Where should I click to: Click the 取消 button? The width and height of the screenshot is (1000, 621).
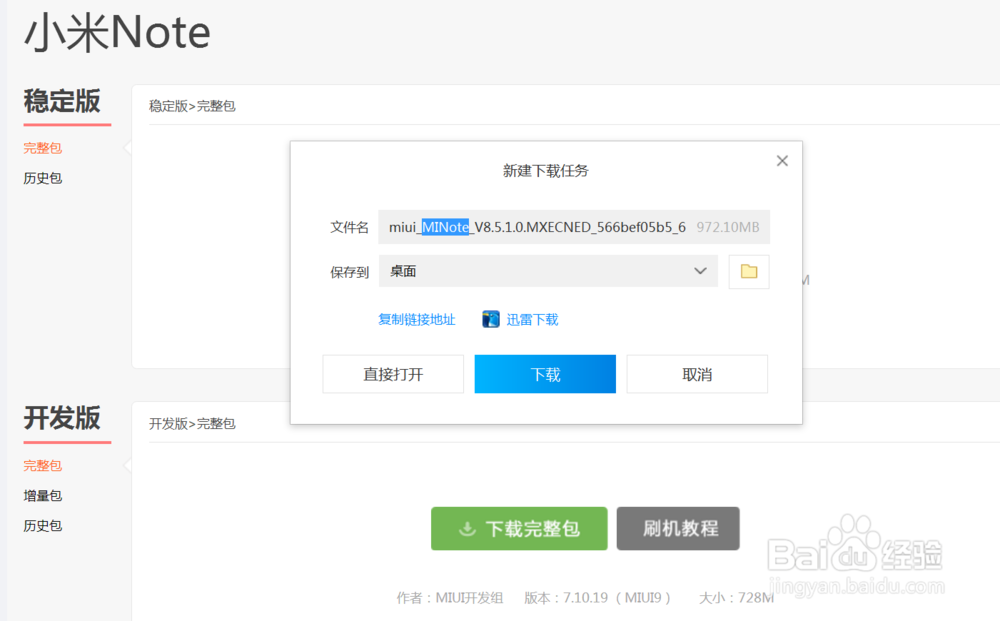click(x=697, y=374)
